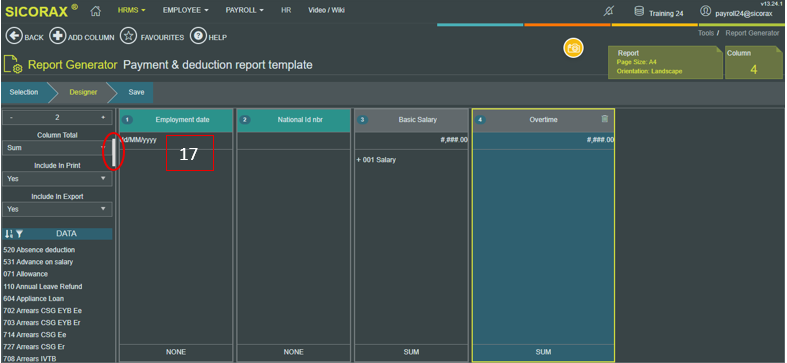Click SUM total under Basic Salary
Viewport: 787px width, 363px height.
click(x=411, y=352)
